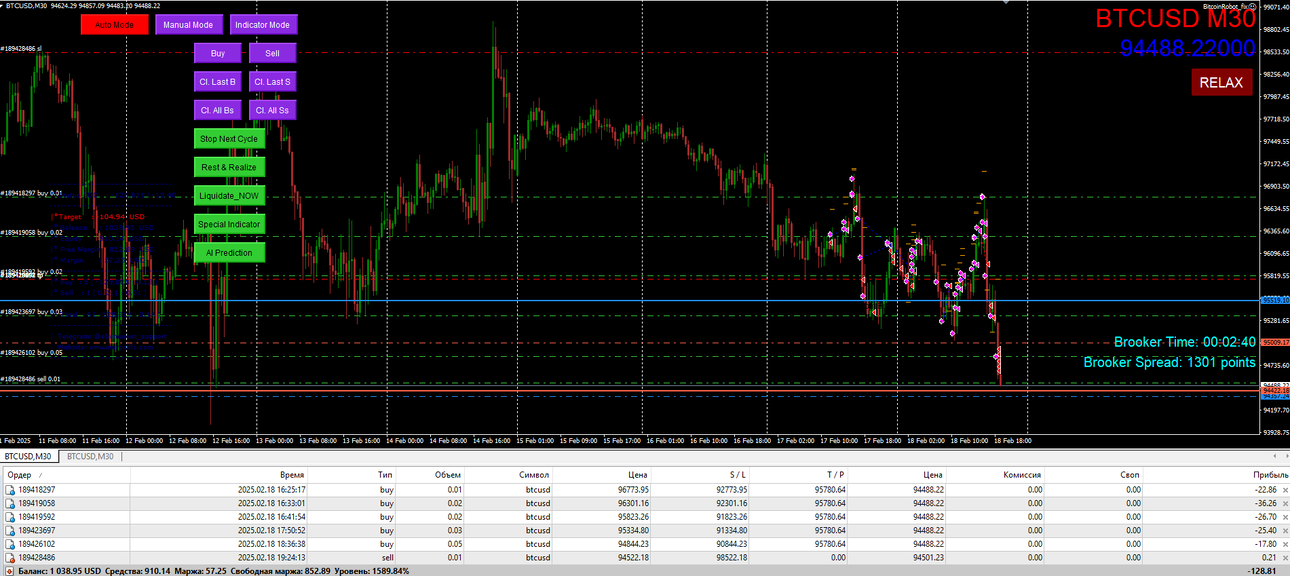Switch to Manual Mode
Screen dimensions: 1290x576
click(x=188, y=24)
